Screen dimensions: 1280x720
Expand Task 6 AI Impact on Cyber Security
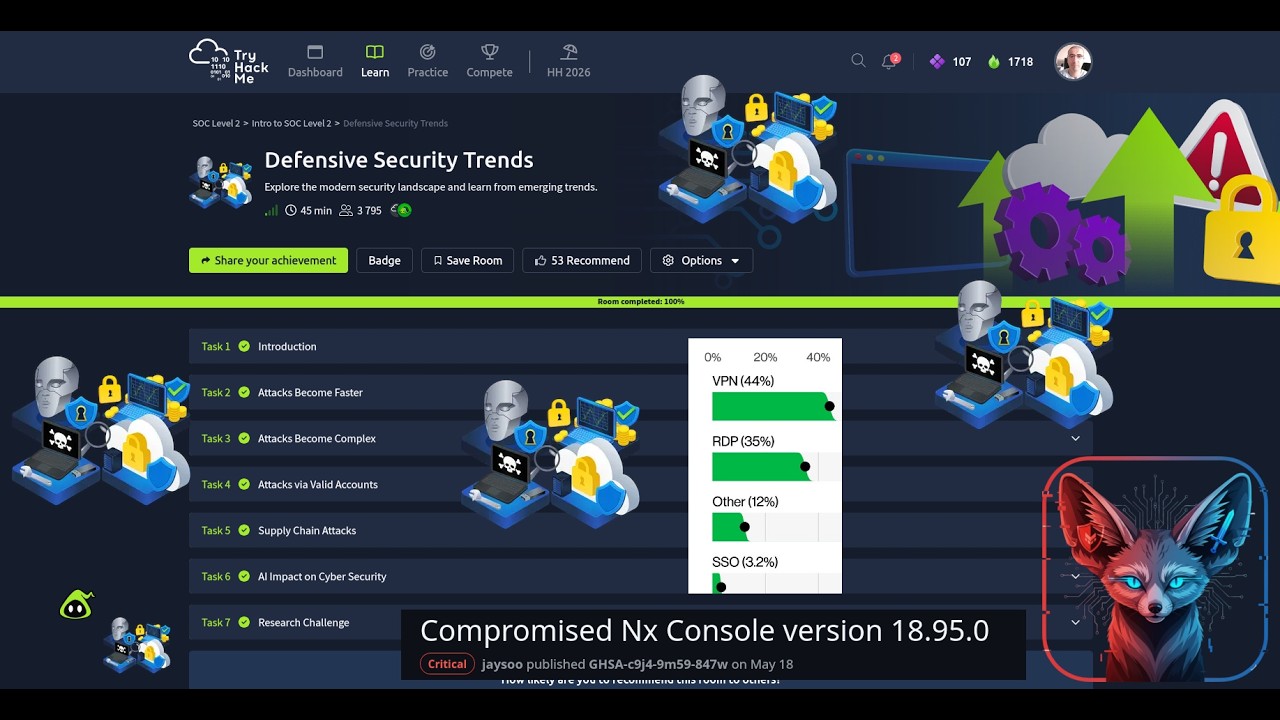[640, 577]
